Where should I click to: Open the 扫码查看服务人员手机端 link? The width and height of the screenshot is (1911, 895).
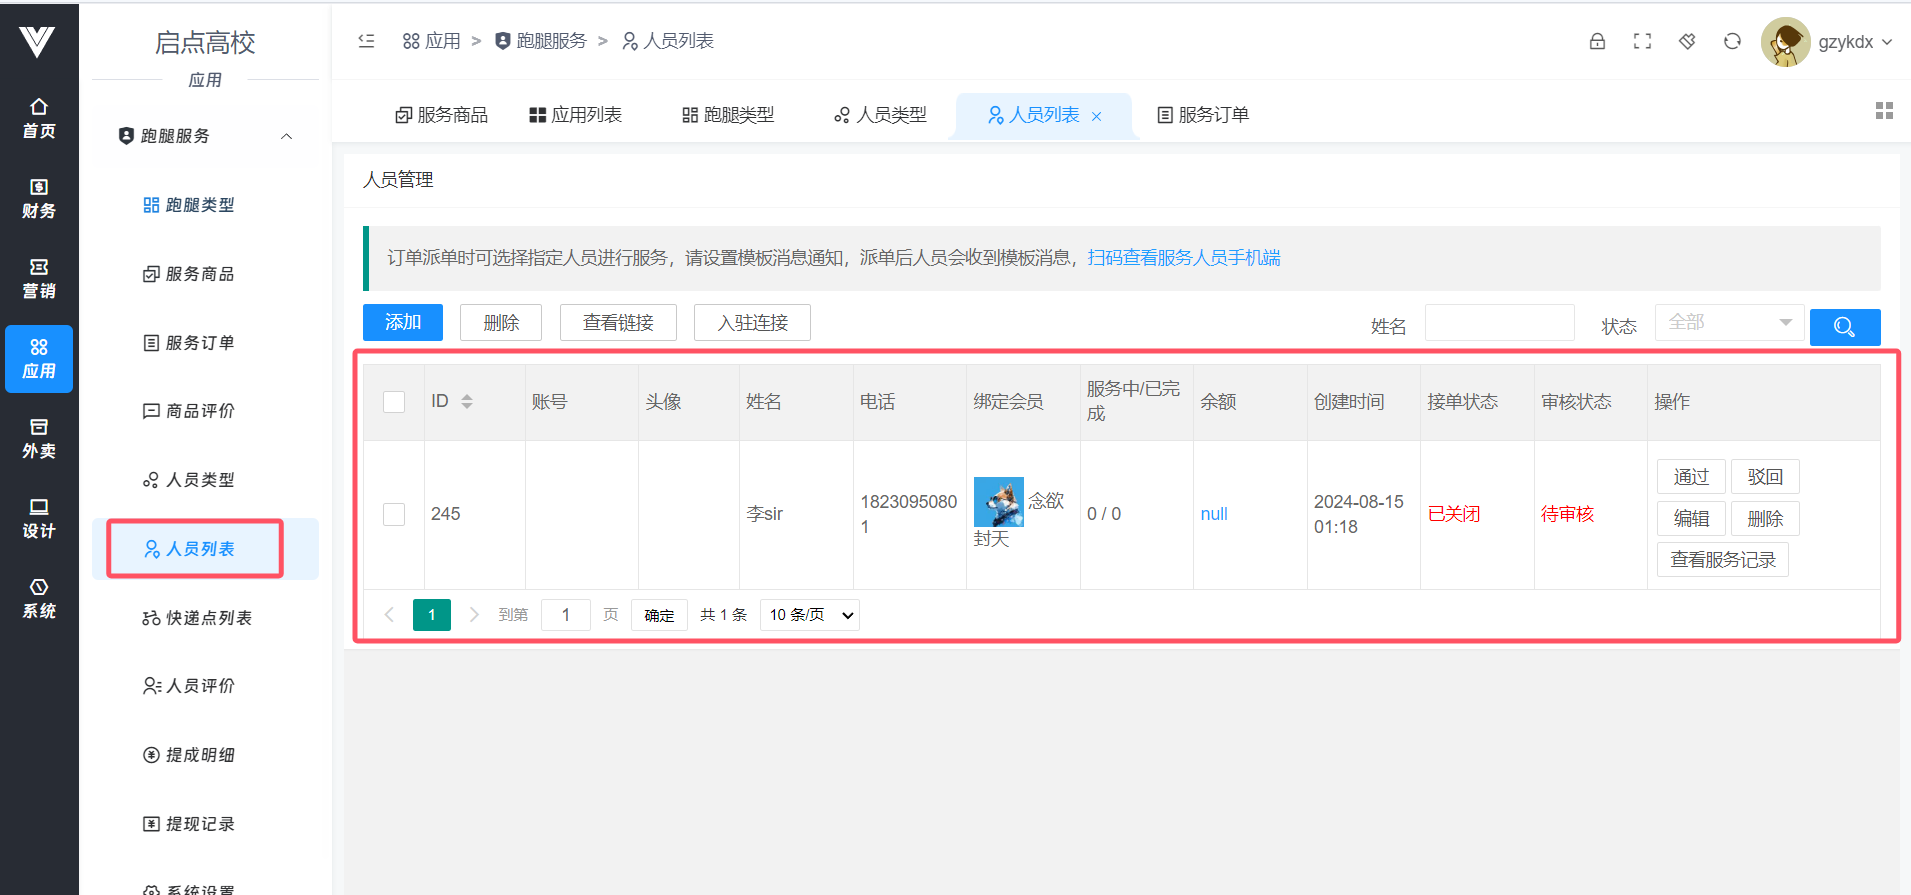[1183, 258]
